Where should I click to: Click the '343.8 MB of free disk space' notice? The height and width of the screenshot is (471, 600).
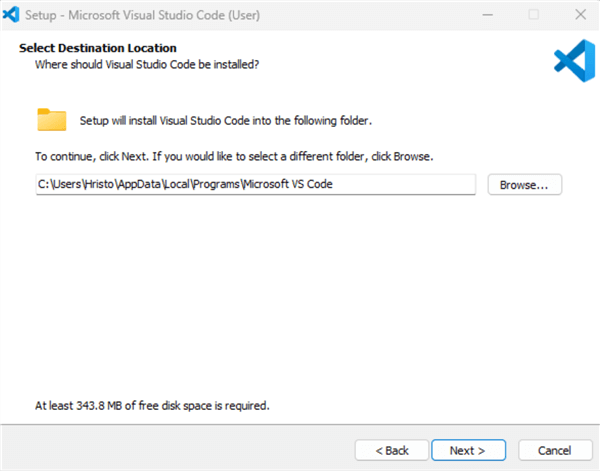152,406
